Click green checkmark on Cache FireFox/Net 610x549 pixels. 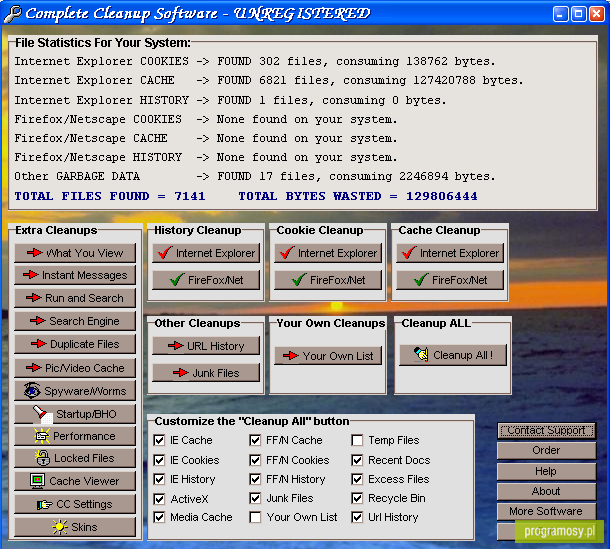coord(421,279)
